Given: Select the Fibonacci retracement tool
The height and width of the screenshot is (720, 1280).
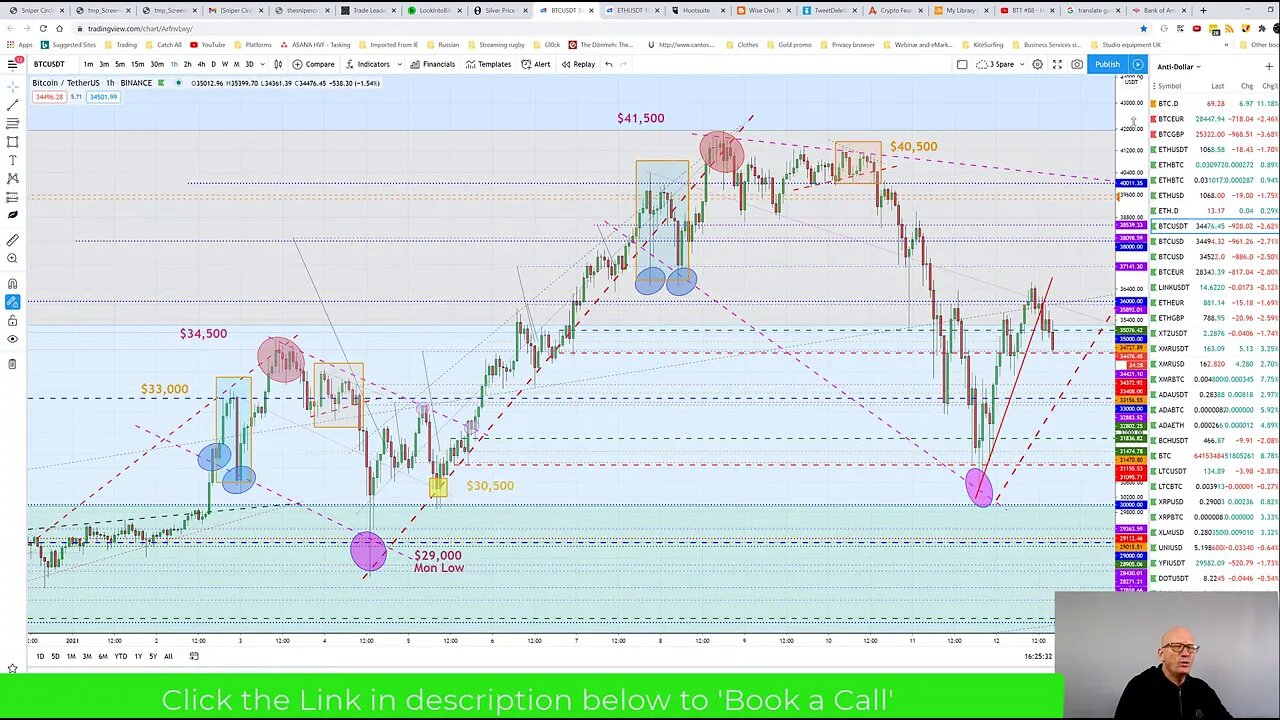Looking at the screenshot, I should (12, 123).
